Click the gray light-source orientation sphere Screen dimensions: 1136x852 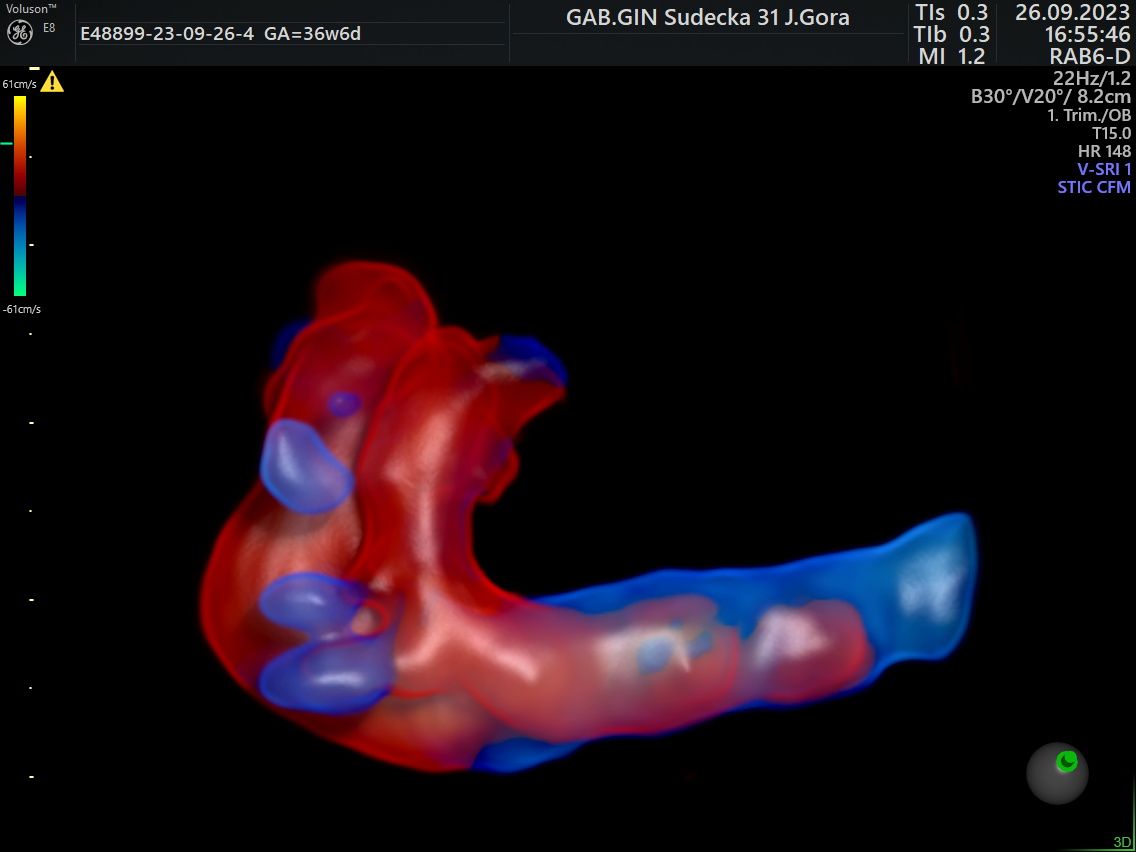[1057, 772]
